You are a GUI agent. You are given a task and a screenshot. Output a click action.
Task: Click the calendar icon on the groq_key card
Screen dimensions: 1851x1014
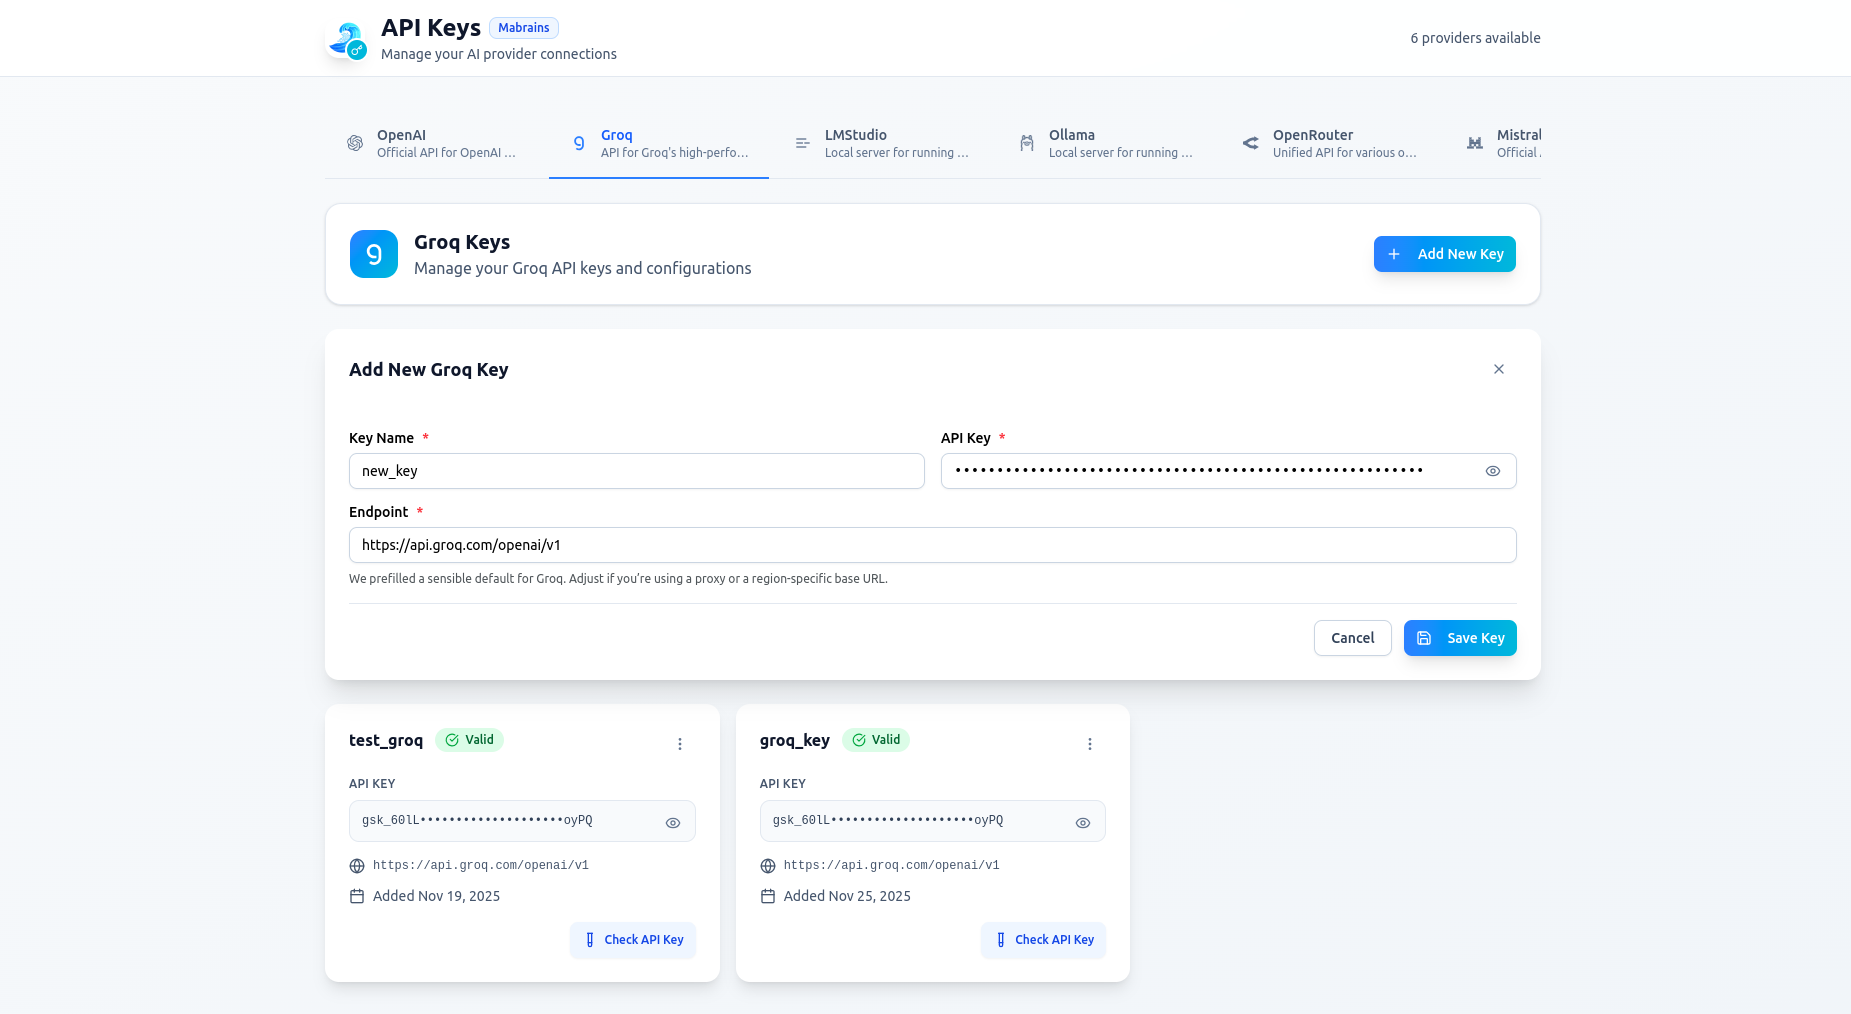click(767, 896)
